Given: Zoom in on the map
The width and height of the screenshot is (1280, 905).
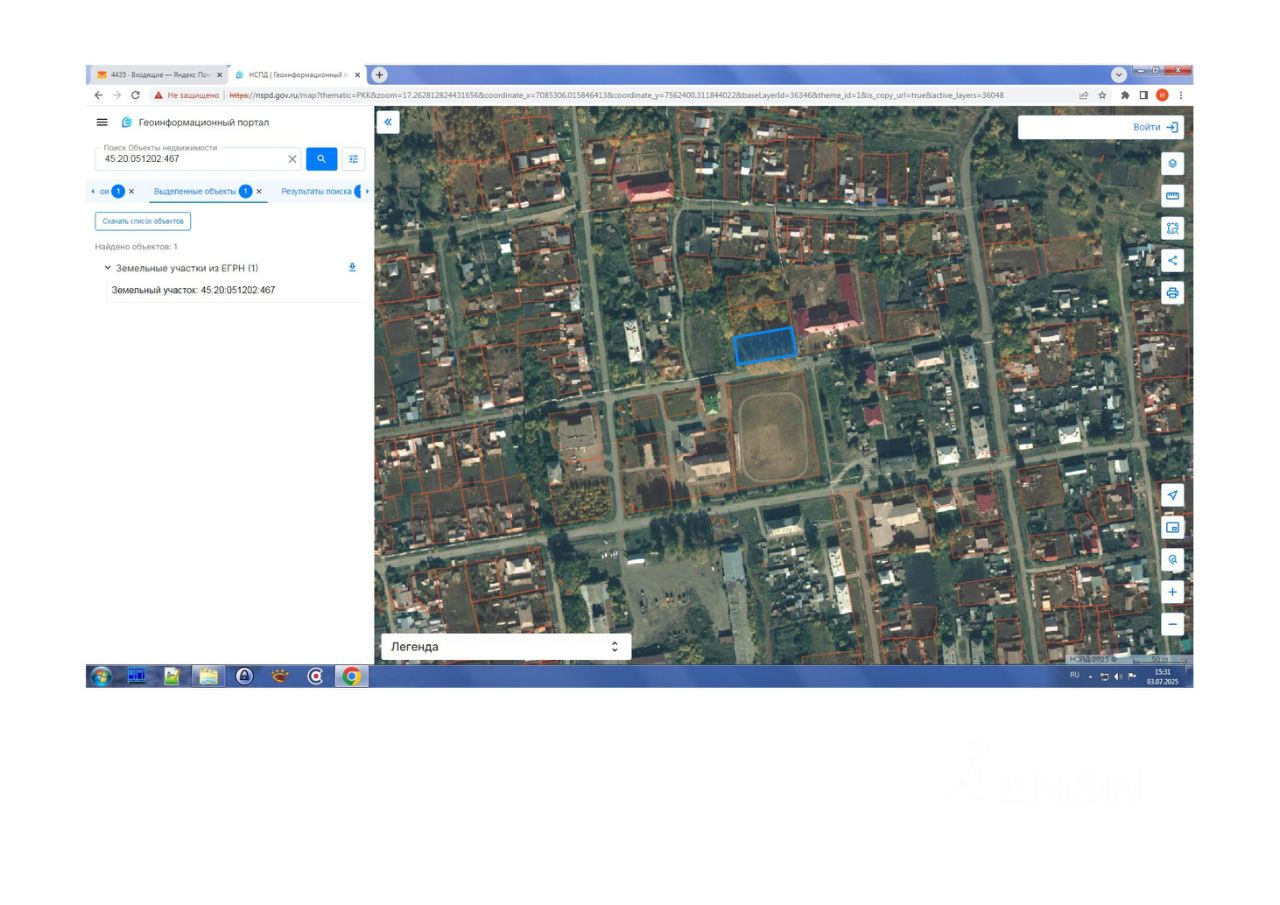Looking at the screenshot, I should pos(1173,592).
